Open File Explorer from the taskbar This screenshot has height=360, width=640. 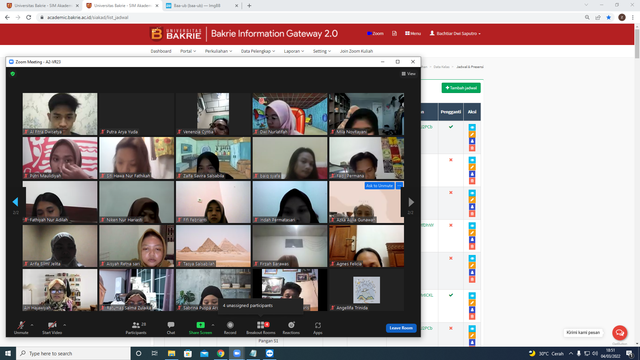(x=171, y=353)
